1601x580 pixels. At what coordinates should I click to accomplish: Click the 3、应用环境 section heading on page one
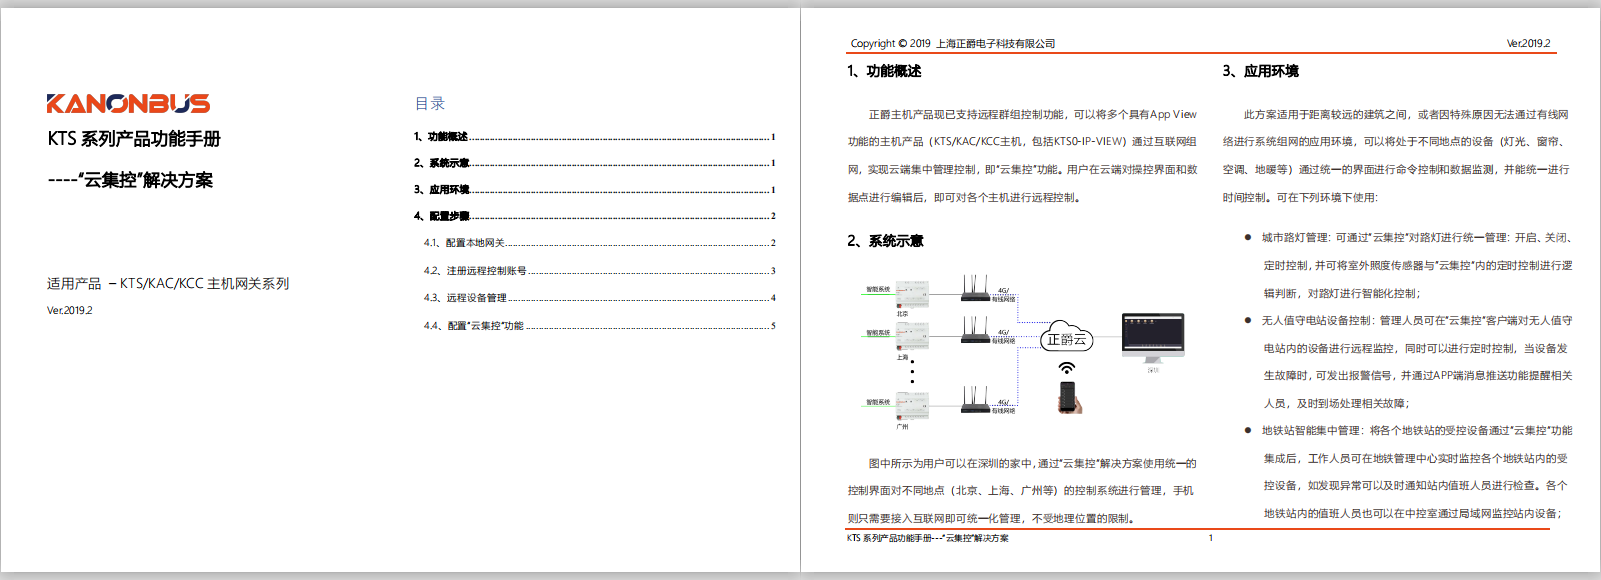[x=1260, y=71]
